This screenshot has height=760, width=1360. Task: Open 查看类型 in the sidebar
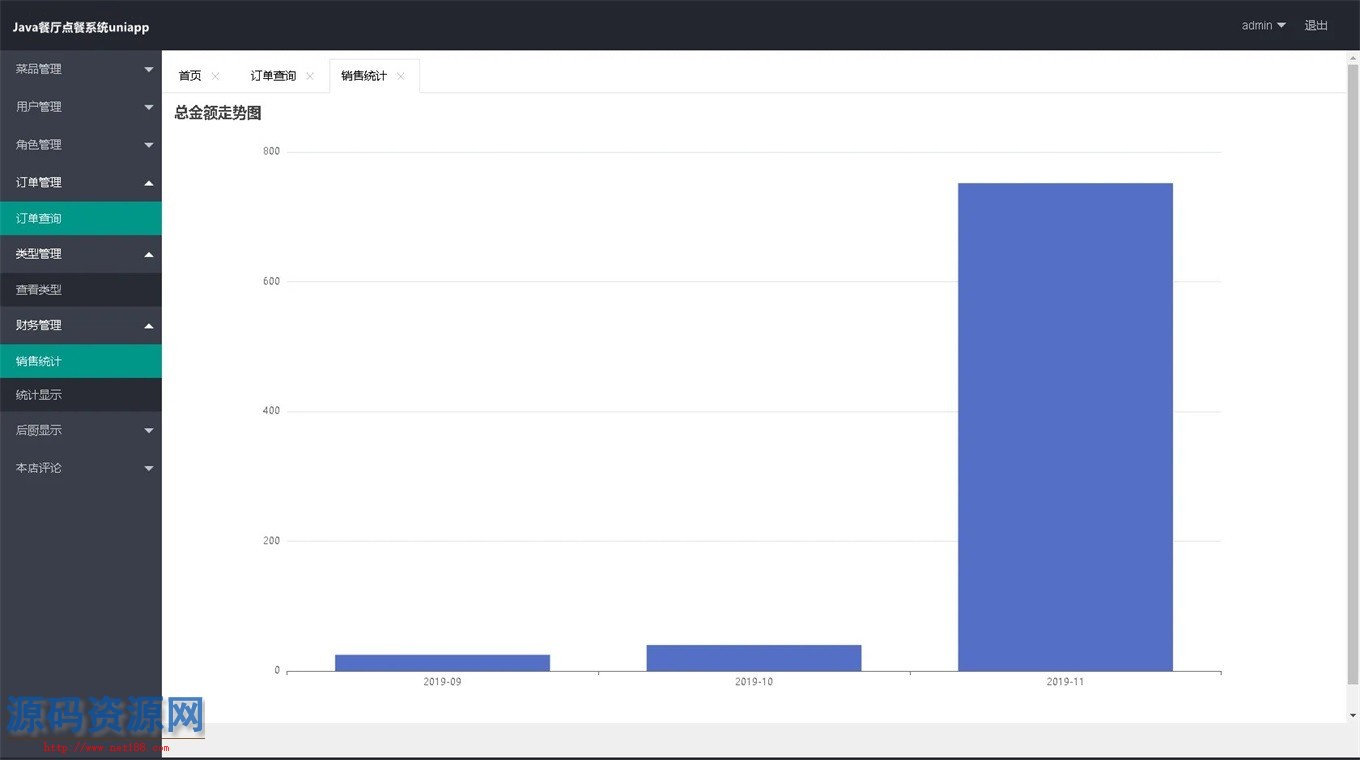tap(80, 290)
